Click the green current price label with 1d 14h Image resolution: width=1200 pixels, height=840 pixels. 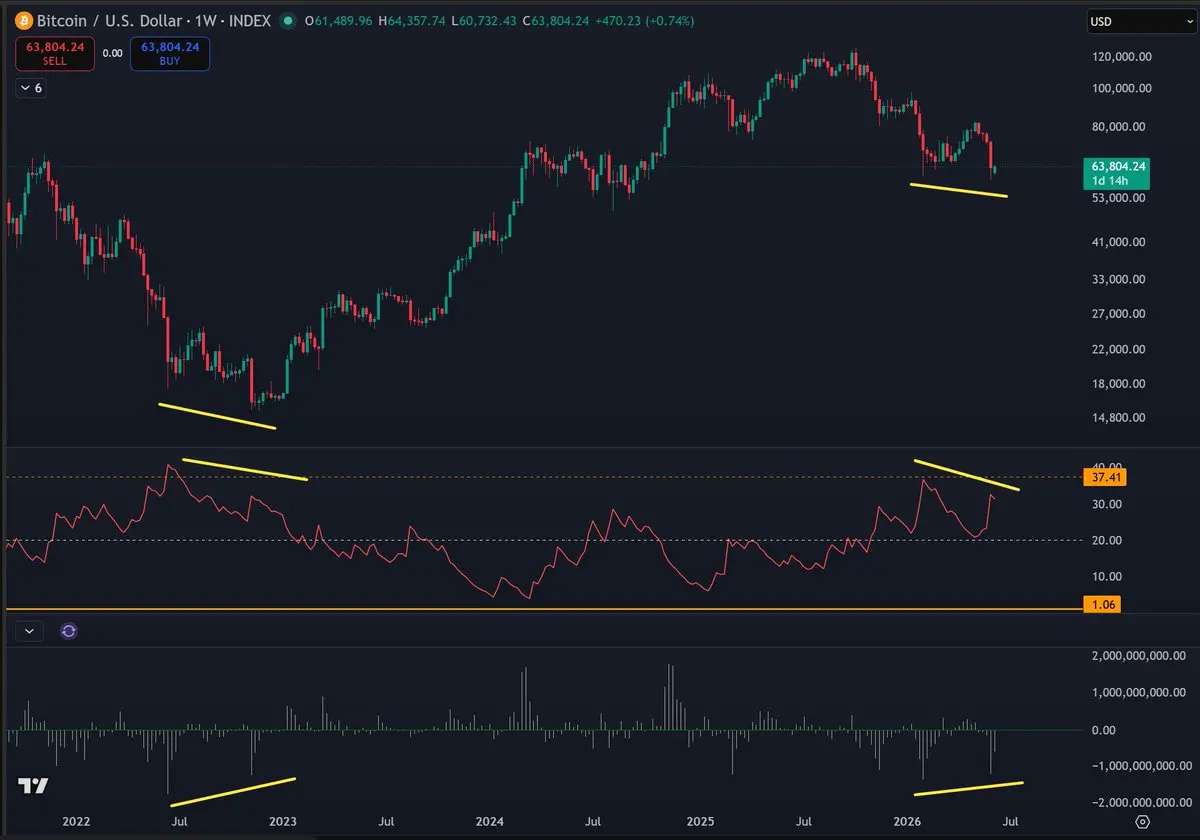click(x=1117, y=173)
